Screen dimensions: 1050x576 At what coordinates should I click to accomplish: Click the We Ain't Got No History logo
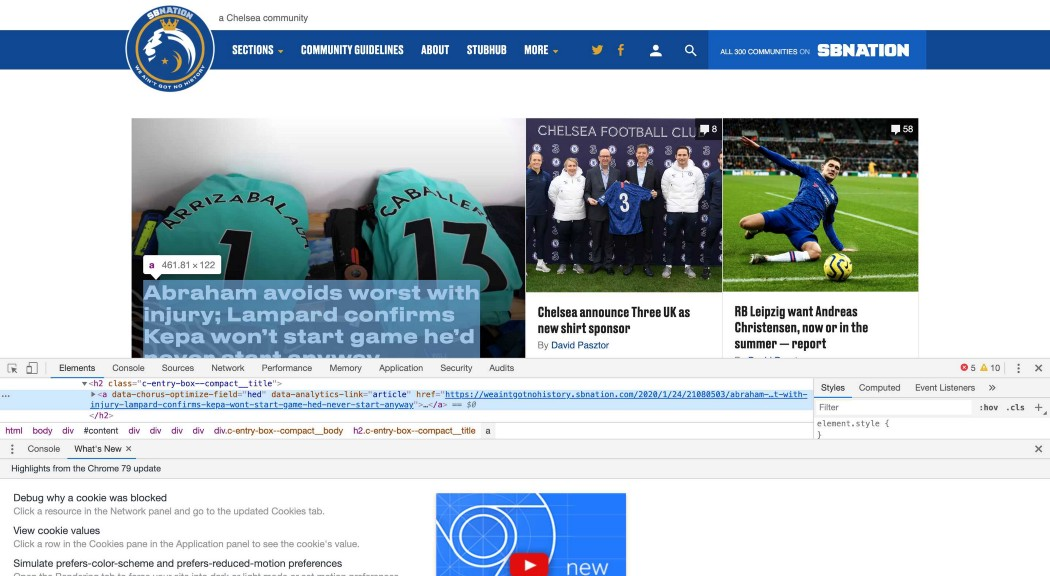click(x=170, y=47)
